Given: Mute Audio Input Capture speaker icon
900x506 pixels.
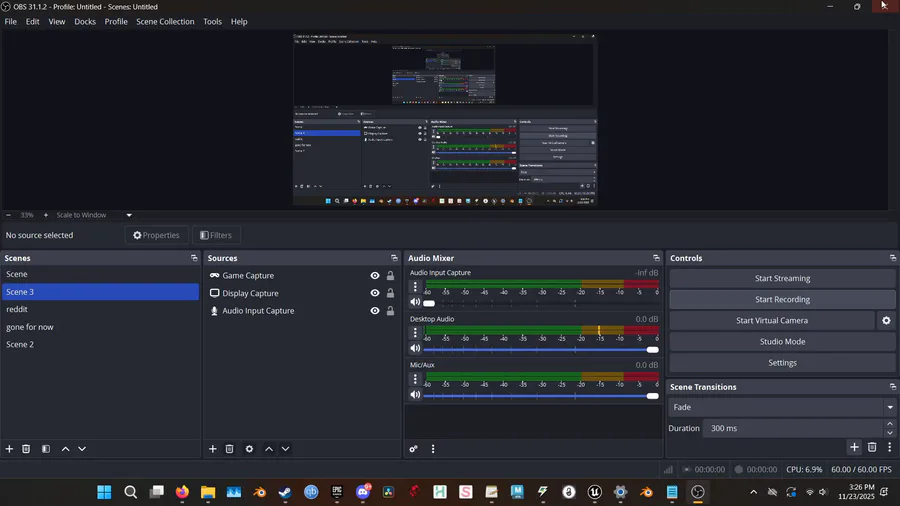Looking at the screenshot, I should (x=415, y=302).
